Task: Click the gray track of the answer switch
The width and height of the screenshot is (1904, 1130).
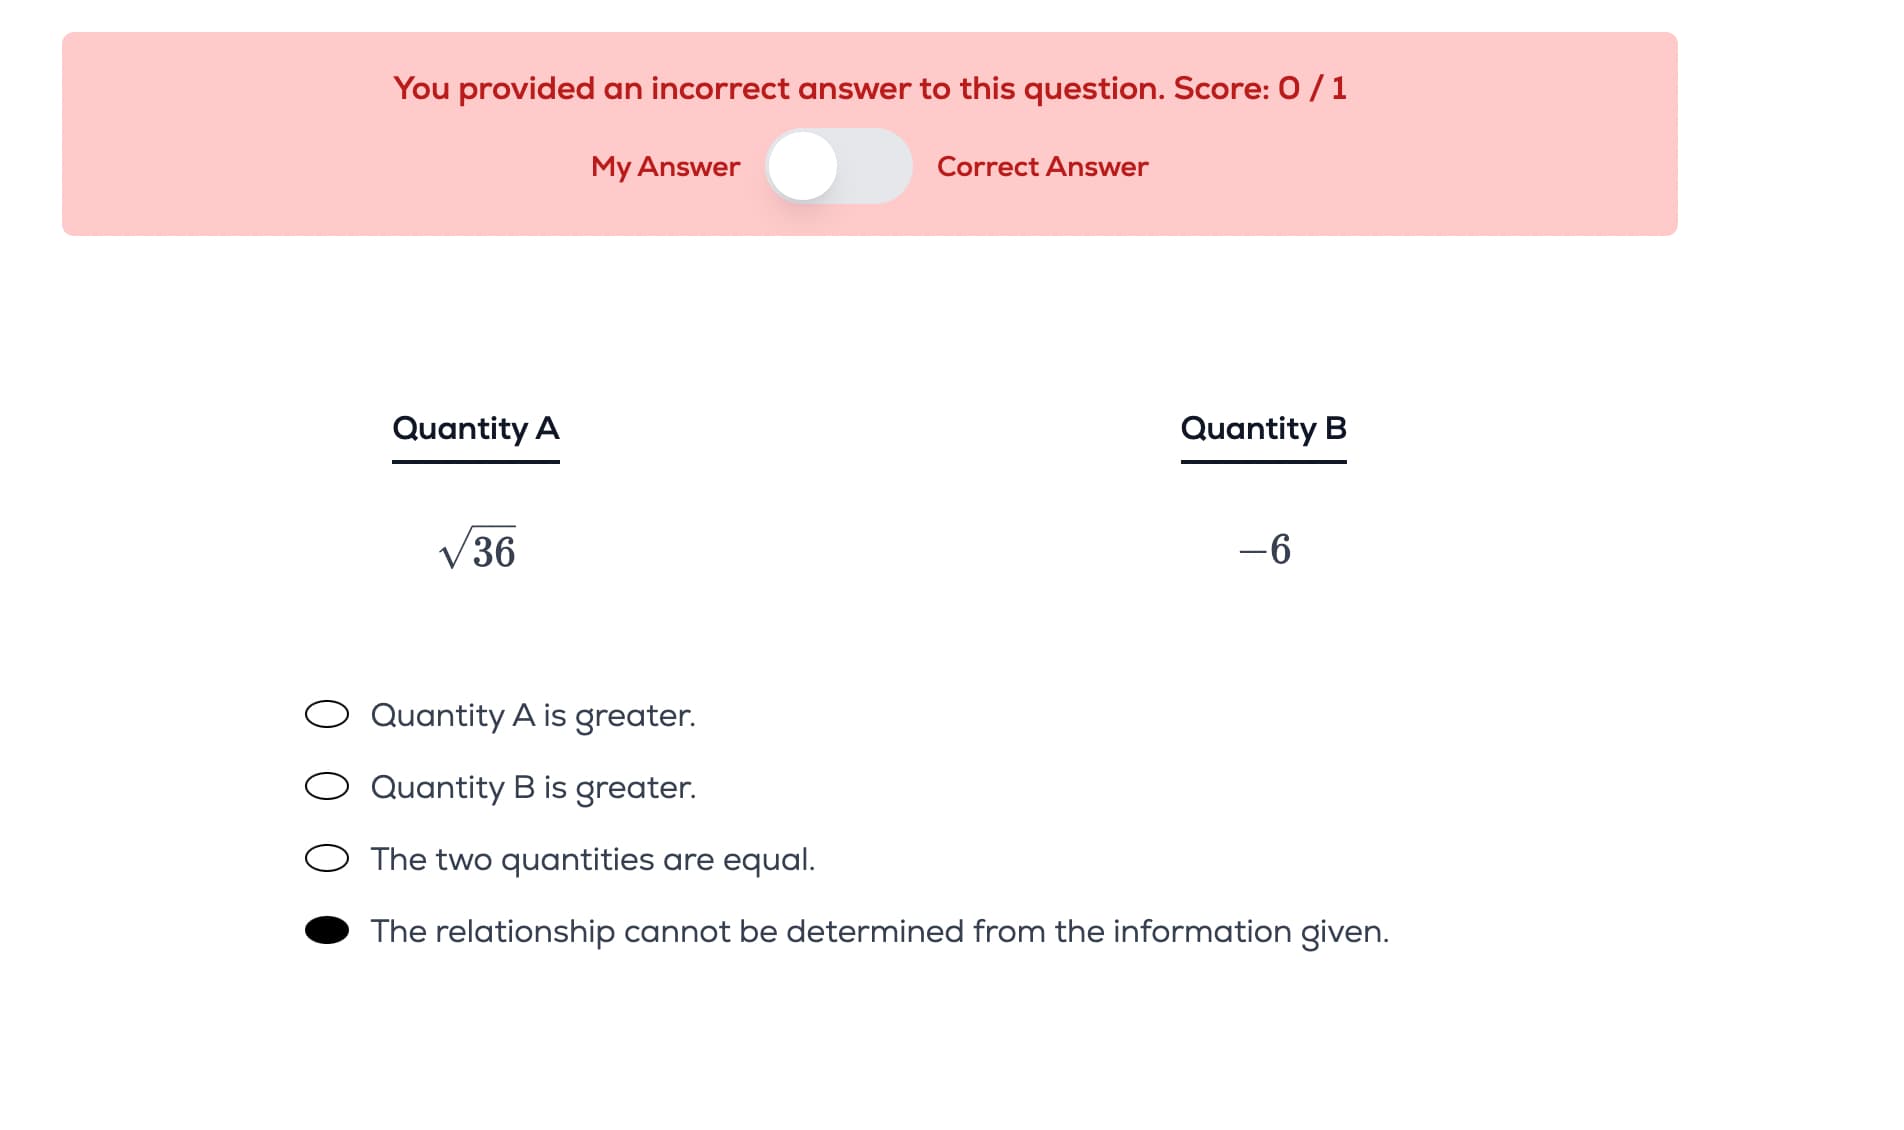Action: [874, 166]
